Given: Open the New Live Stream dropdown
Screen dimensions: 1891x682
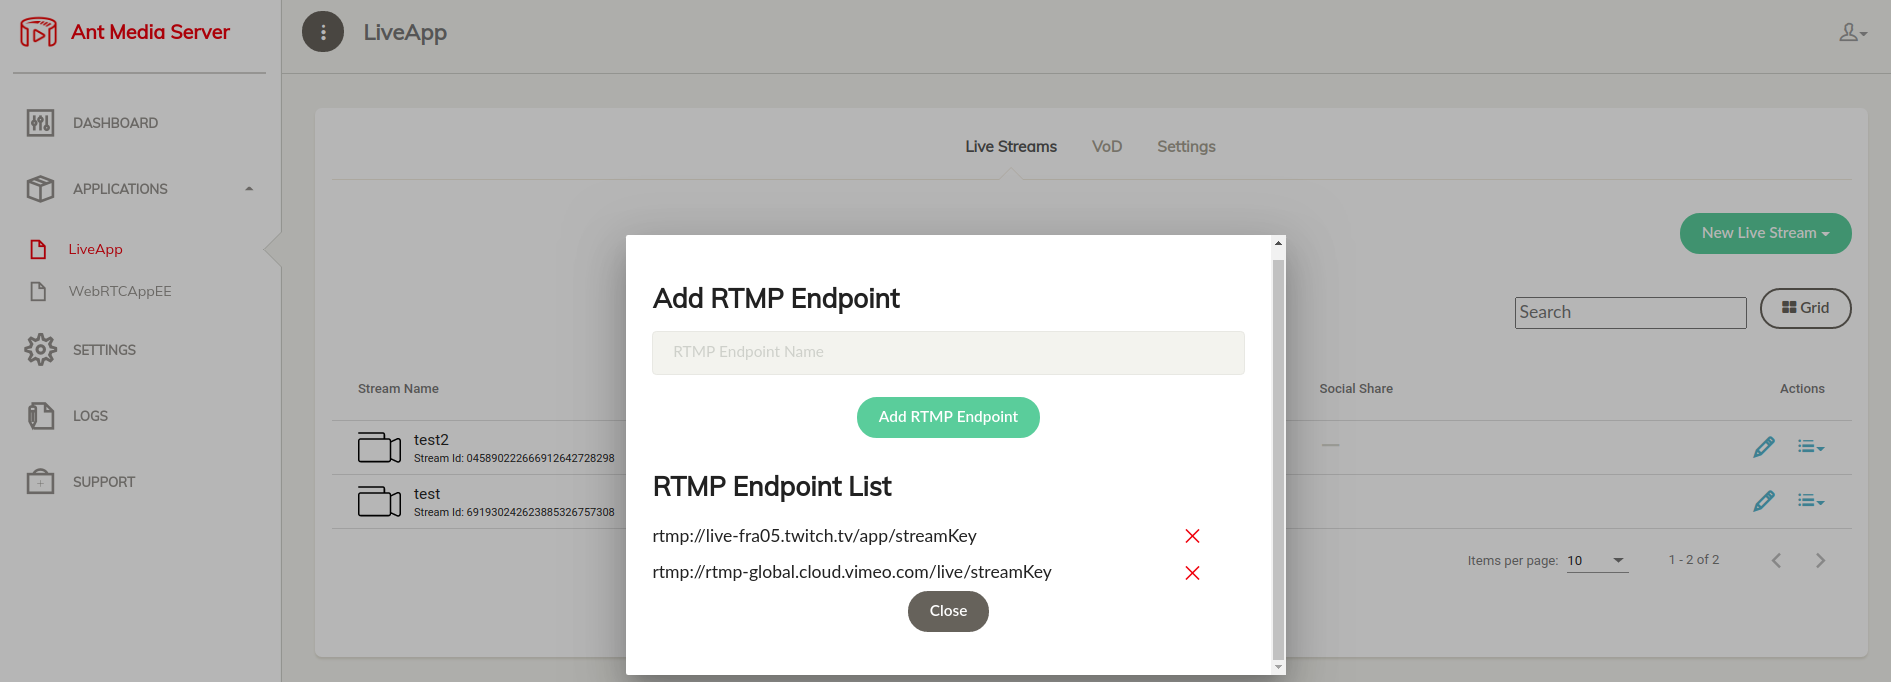Looking at the screenshot, I should [x=1765, y=233].
